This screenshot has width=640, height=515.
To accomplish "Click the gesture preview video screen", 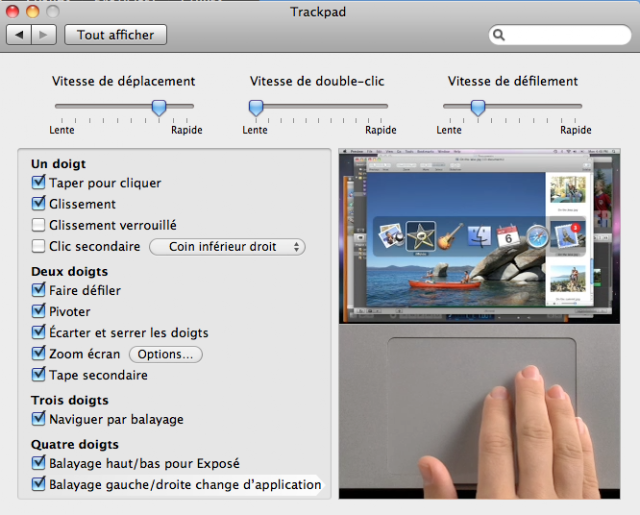I will (x=479, y=236).
